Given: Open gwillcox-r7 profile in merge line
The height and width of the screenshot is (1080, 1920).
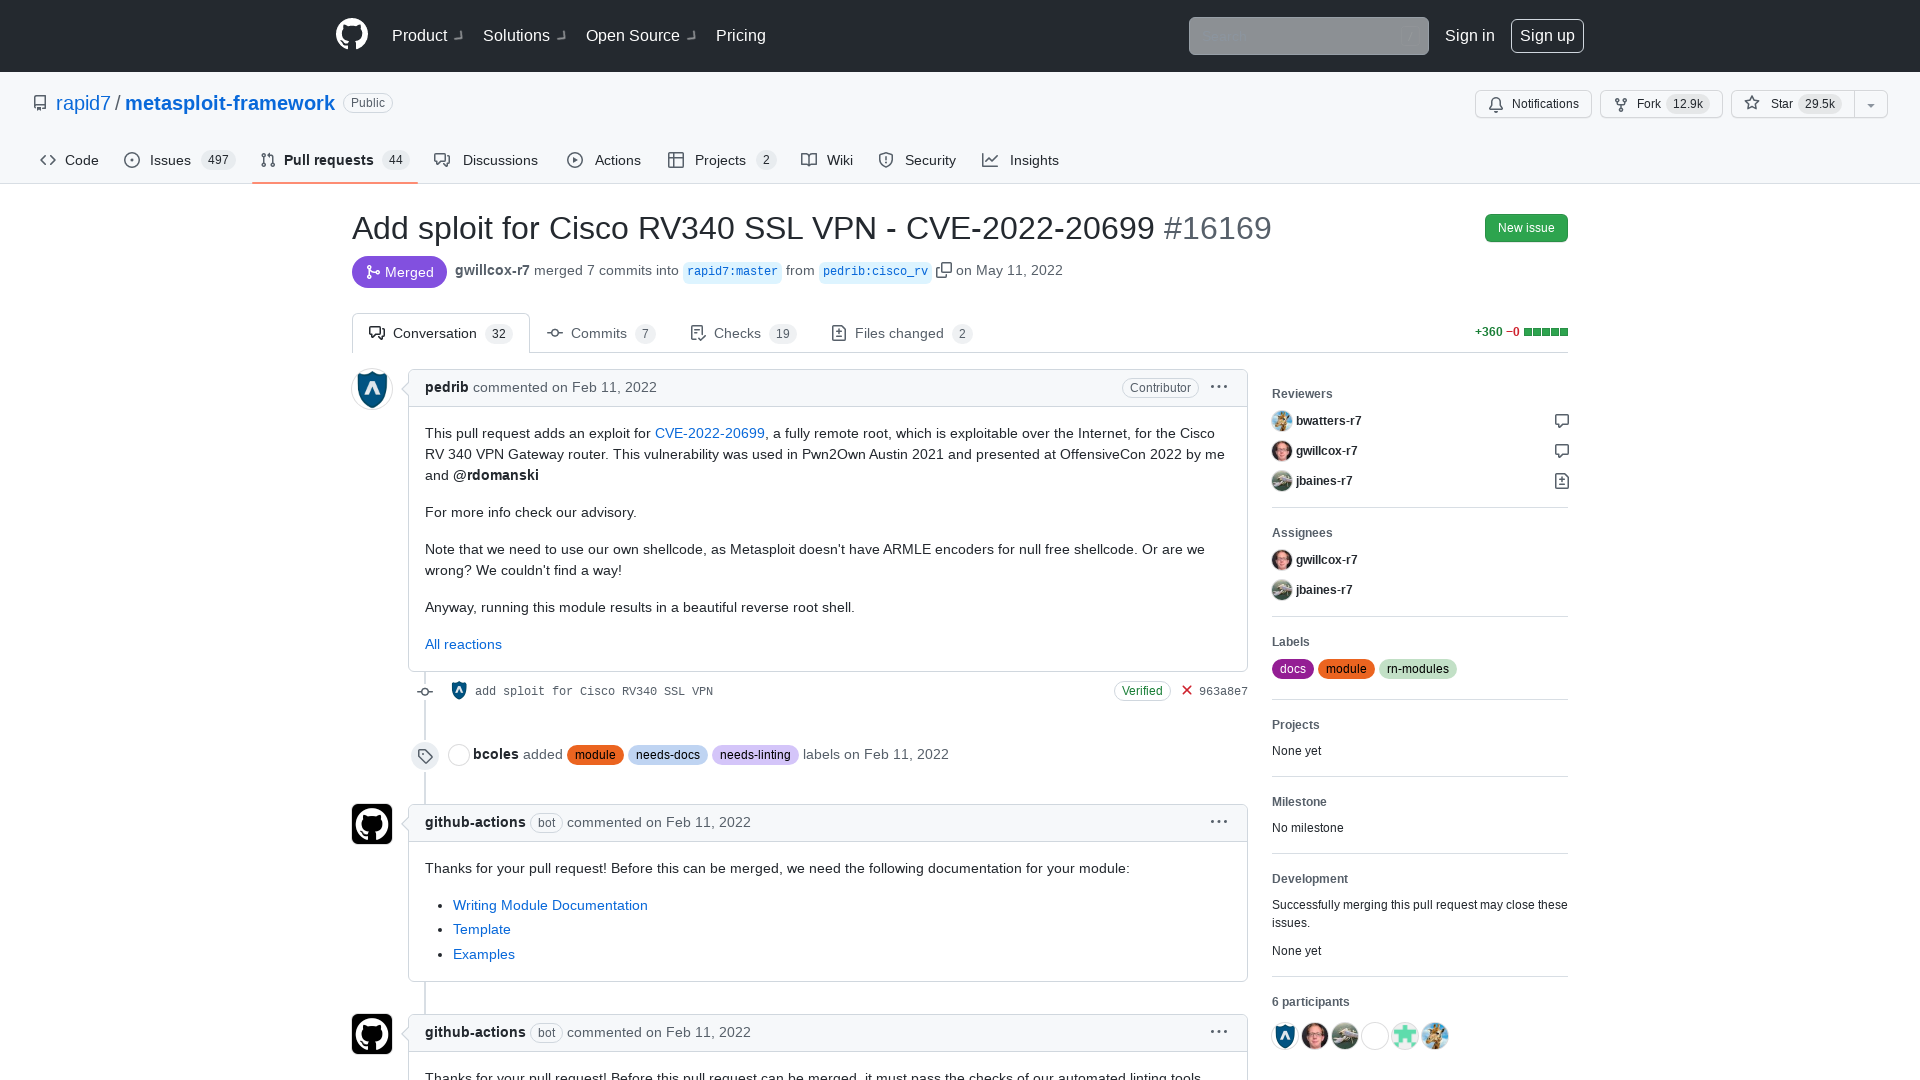Looking at the screenshot, I should pos(492,270).
